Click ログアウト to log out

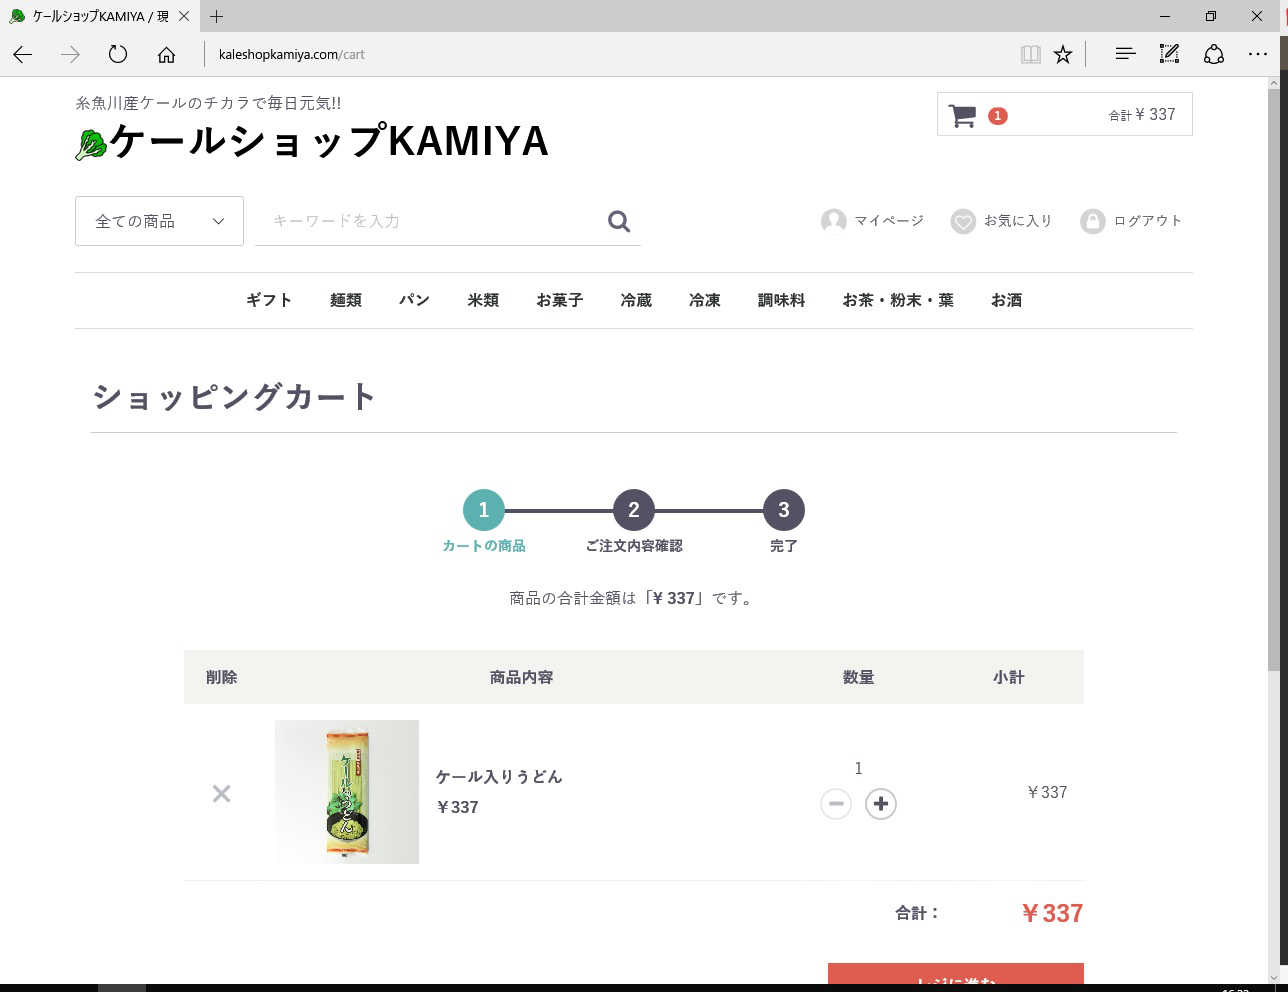[x=1132, y=221]
